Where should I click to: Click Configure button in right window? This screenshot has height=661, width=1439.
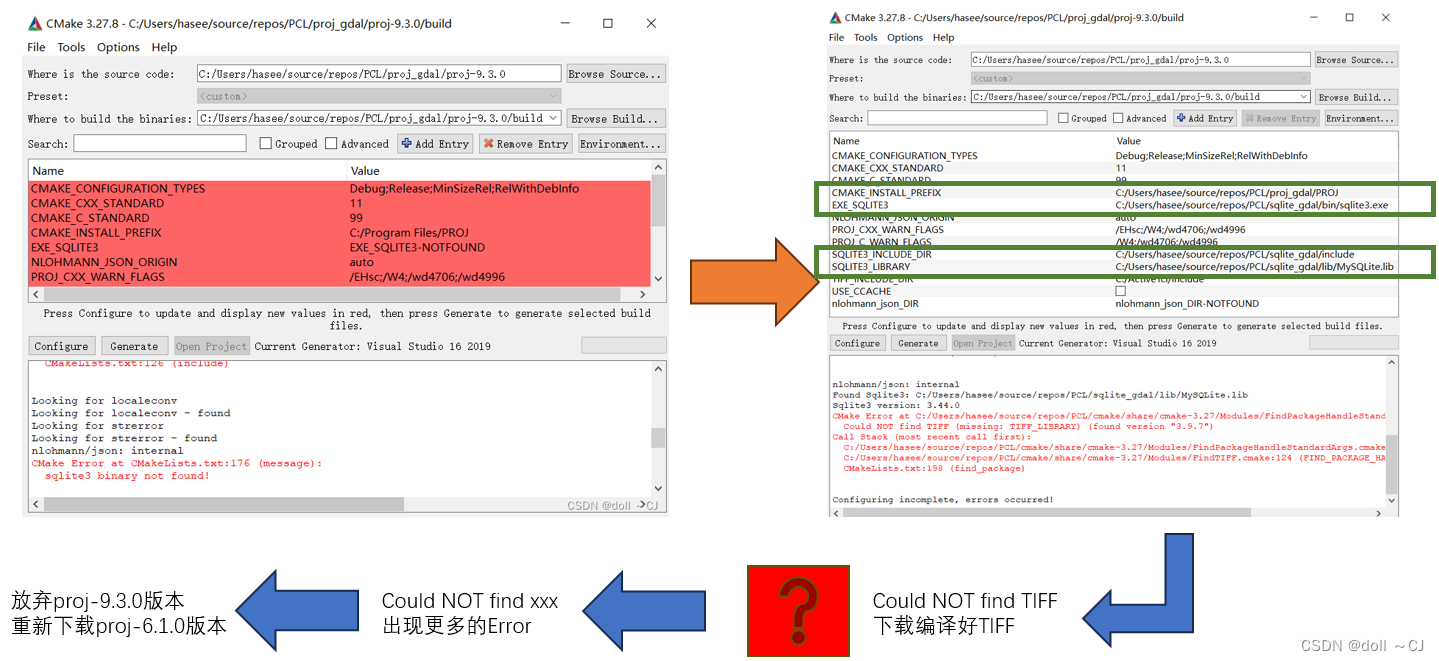(x=857, y=343)
